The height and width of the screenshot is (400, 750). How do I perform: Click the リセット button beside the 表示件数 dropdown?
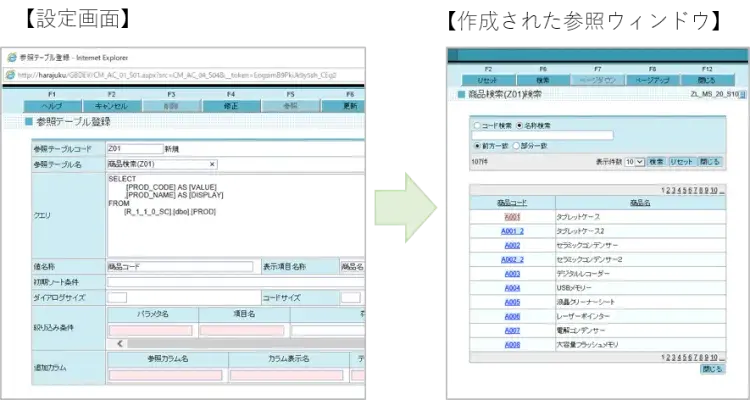[x=682, y=162]
